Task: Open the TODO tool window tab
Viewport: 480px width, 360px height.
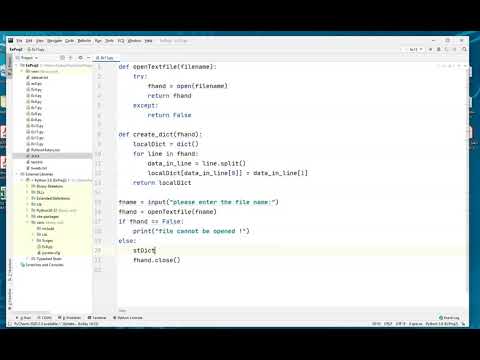Action: coord(45,318)
